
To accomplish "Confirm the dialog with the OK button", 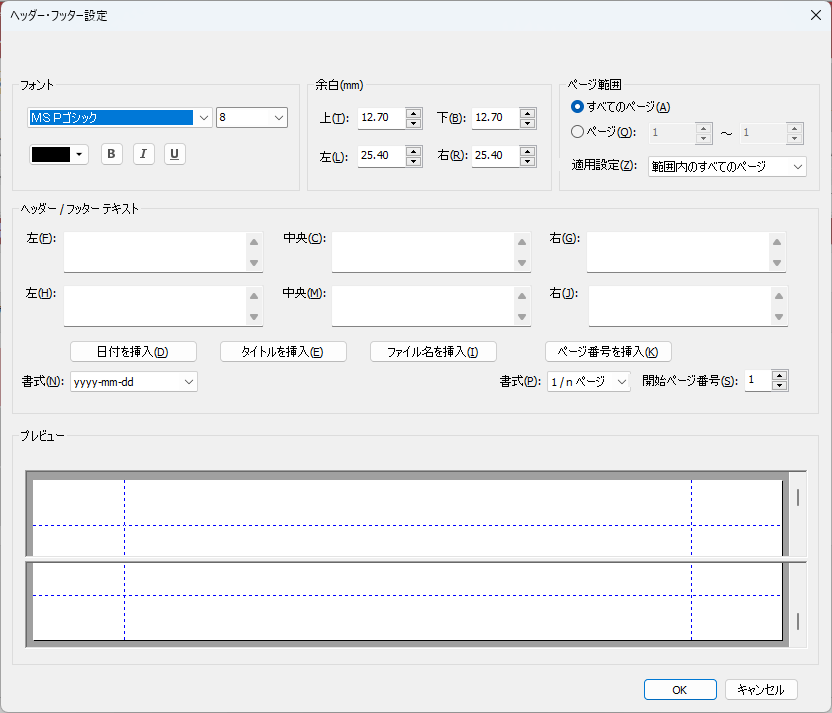I will point(680,690).
